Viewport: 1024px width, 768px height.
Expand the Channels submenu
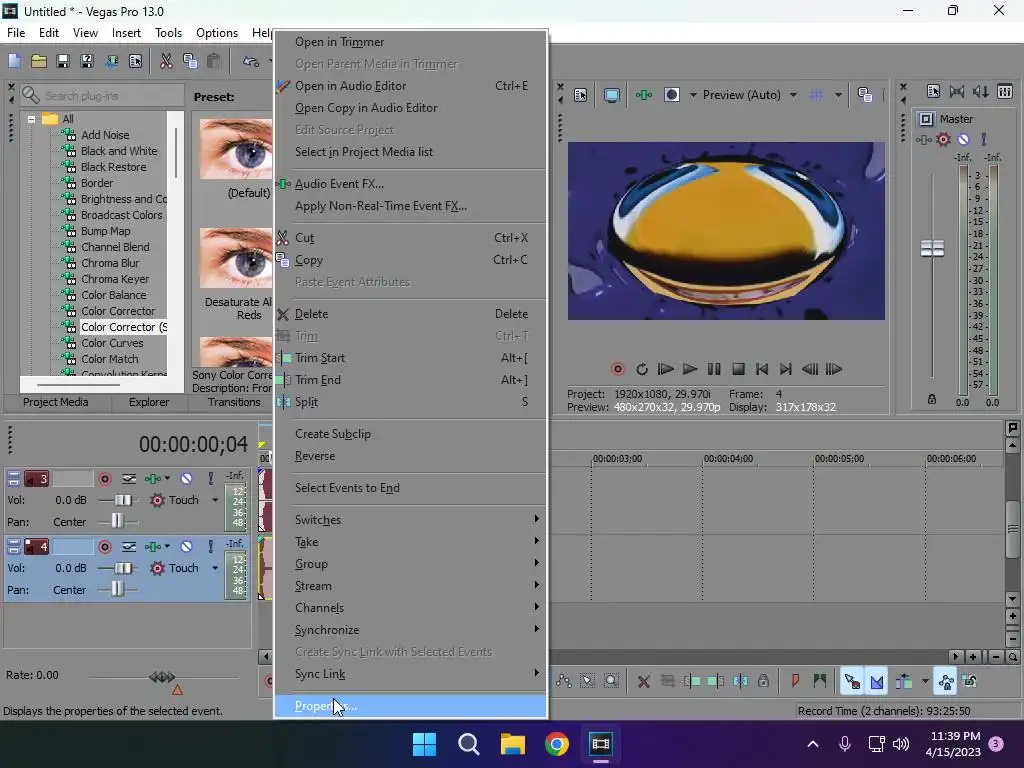coord(410,607)
